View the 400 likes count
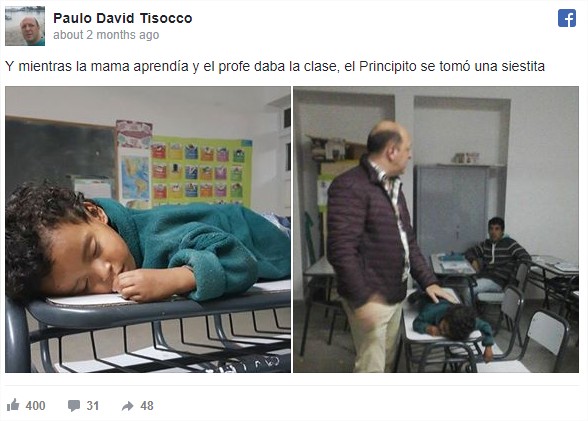Viewport: 588px width, 421px height. click(35, 406)
